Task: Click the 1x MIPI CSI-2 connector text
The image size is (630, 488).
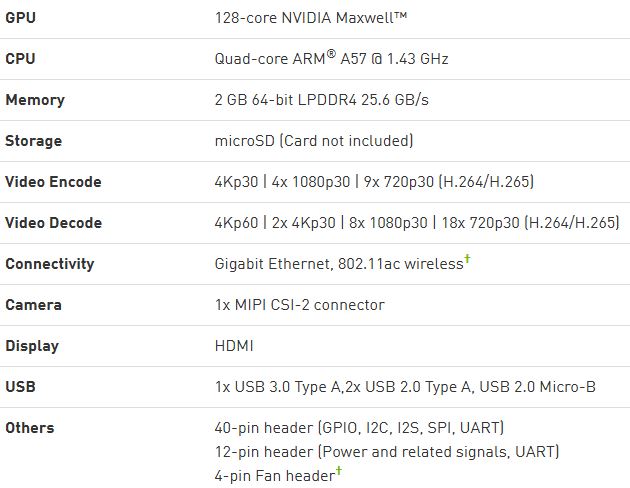Action: [300, 304]
